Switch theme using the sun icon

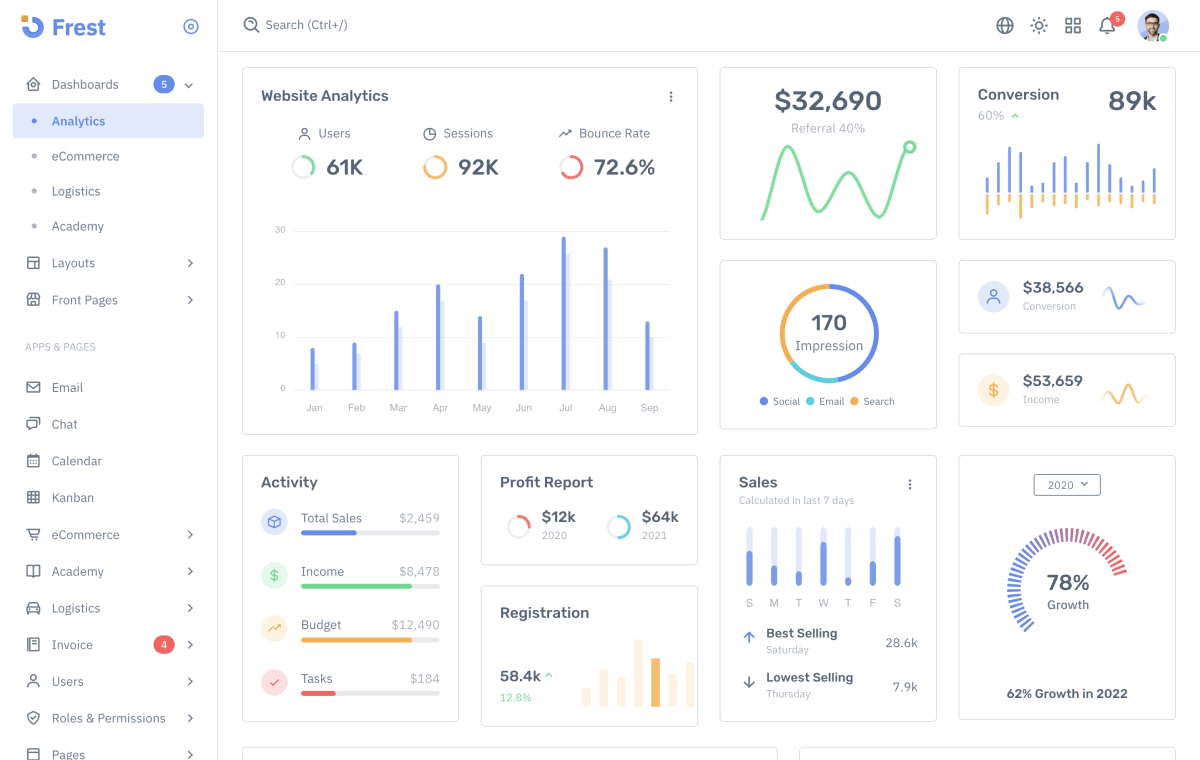coord(1039,26)
